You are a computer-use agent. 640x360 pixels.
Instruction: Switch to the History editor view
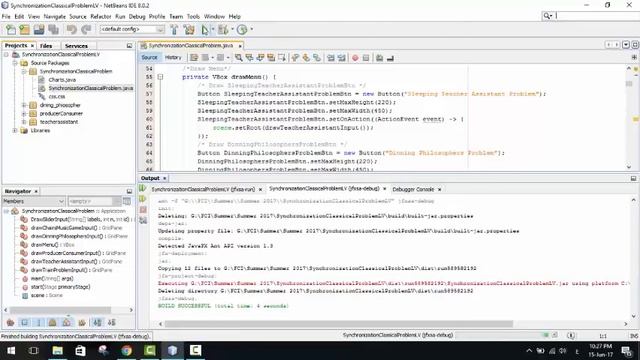pos(173,58)
